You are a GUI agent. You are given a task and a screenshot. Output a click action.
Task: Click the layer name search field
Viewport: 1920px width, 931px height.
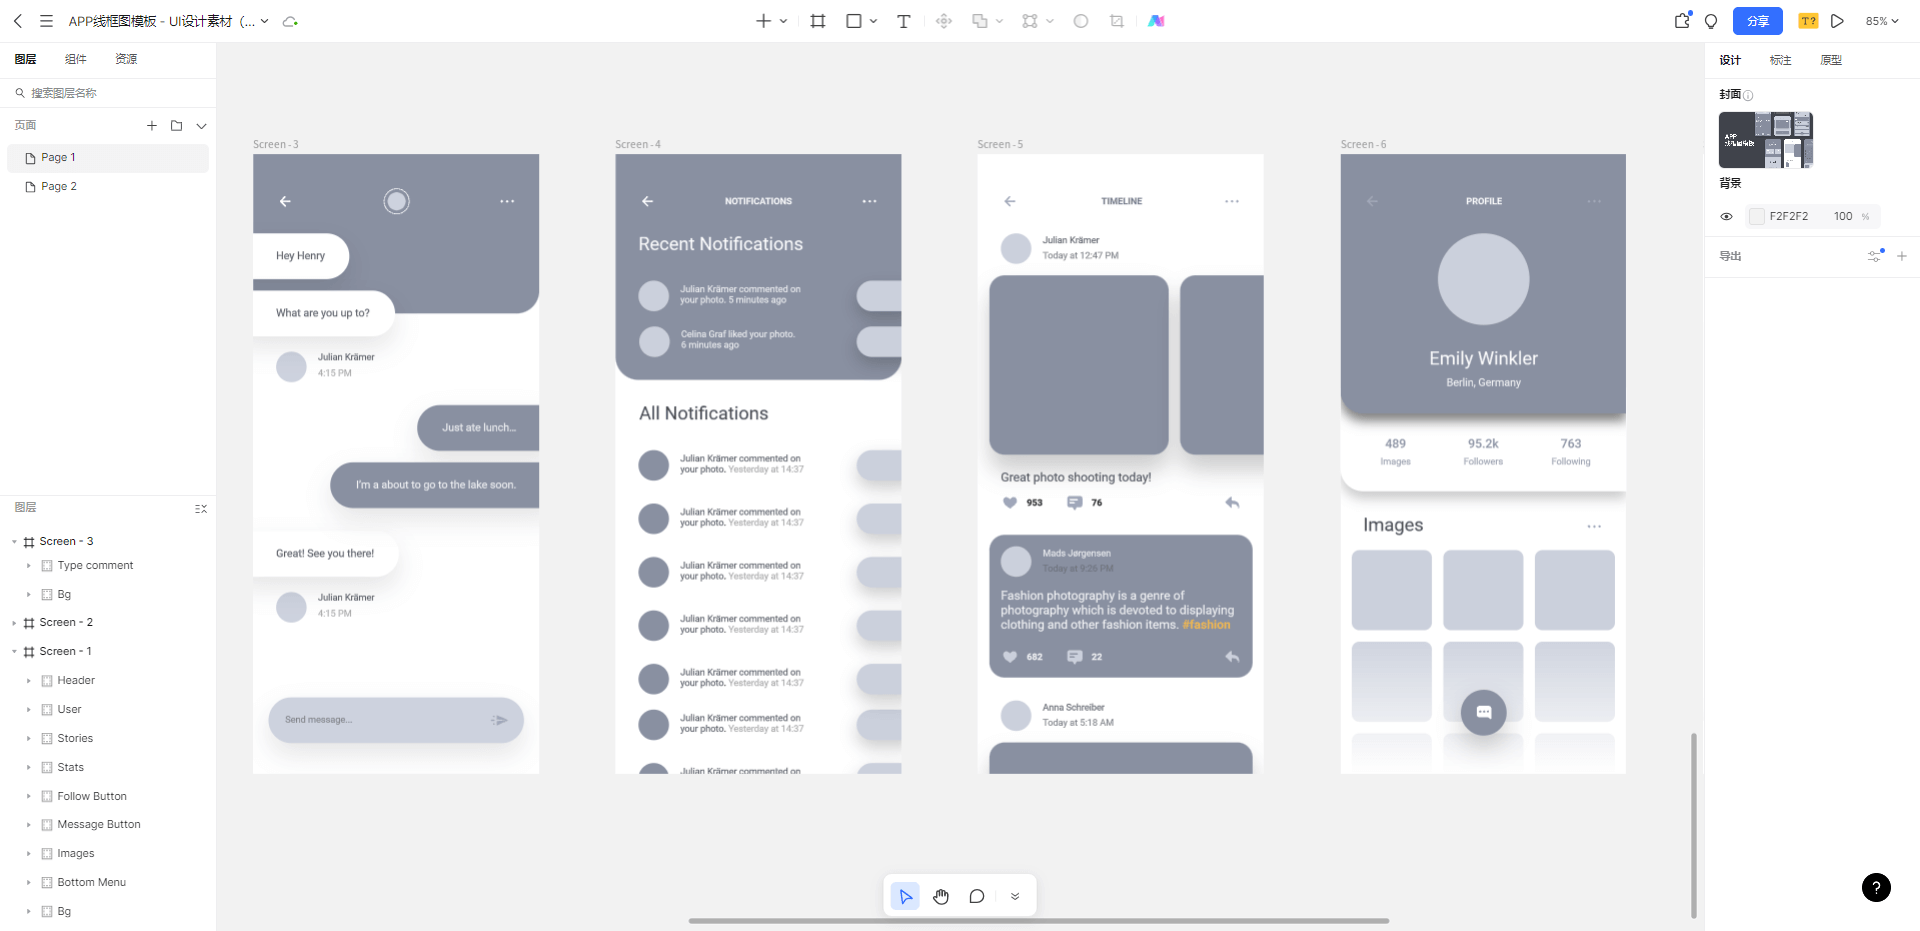(110, 93)
